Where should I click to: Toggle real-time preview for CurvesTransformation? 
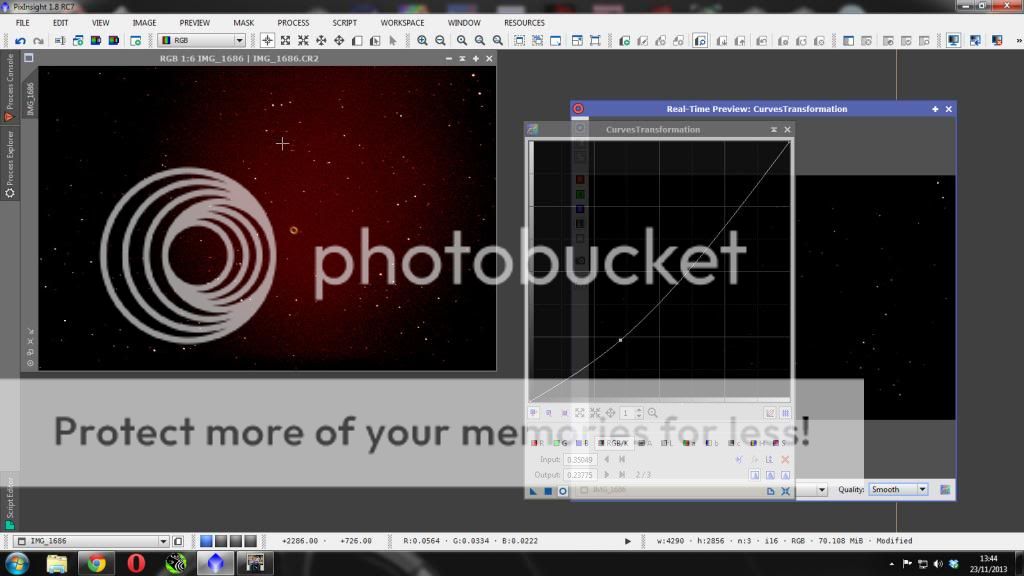(x=562, y=490)
